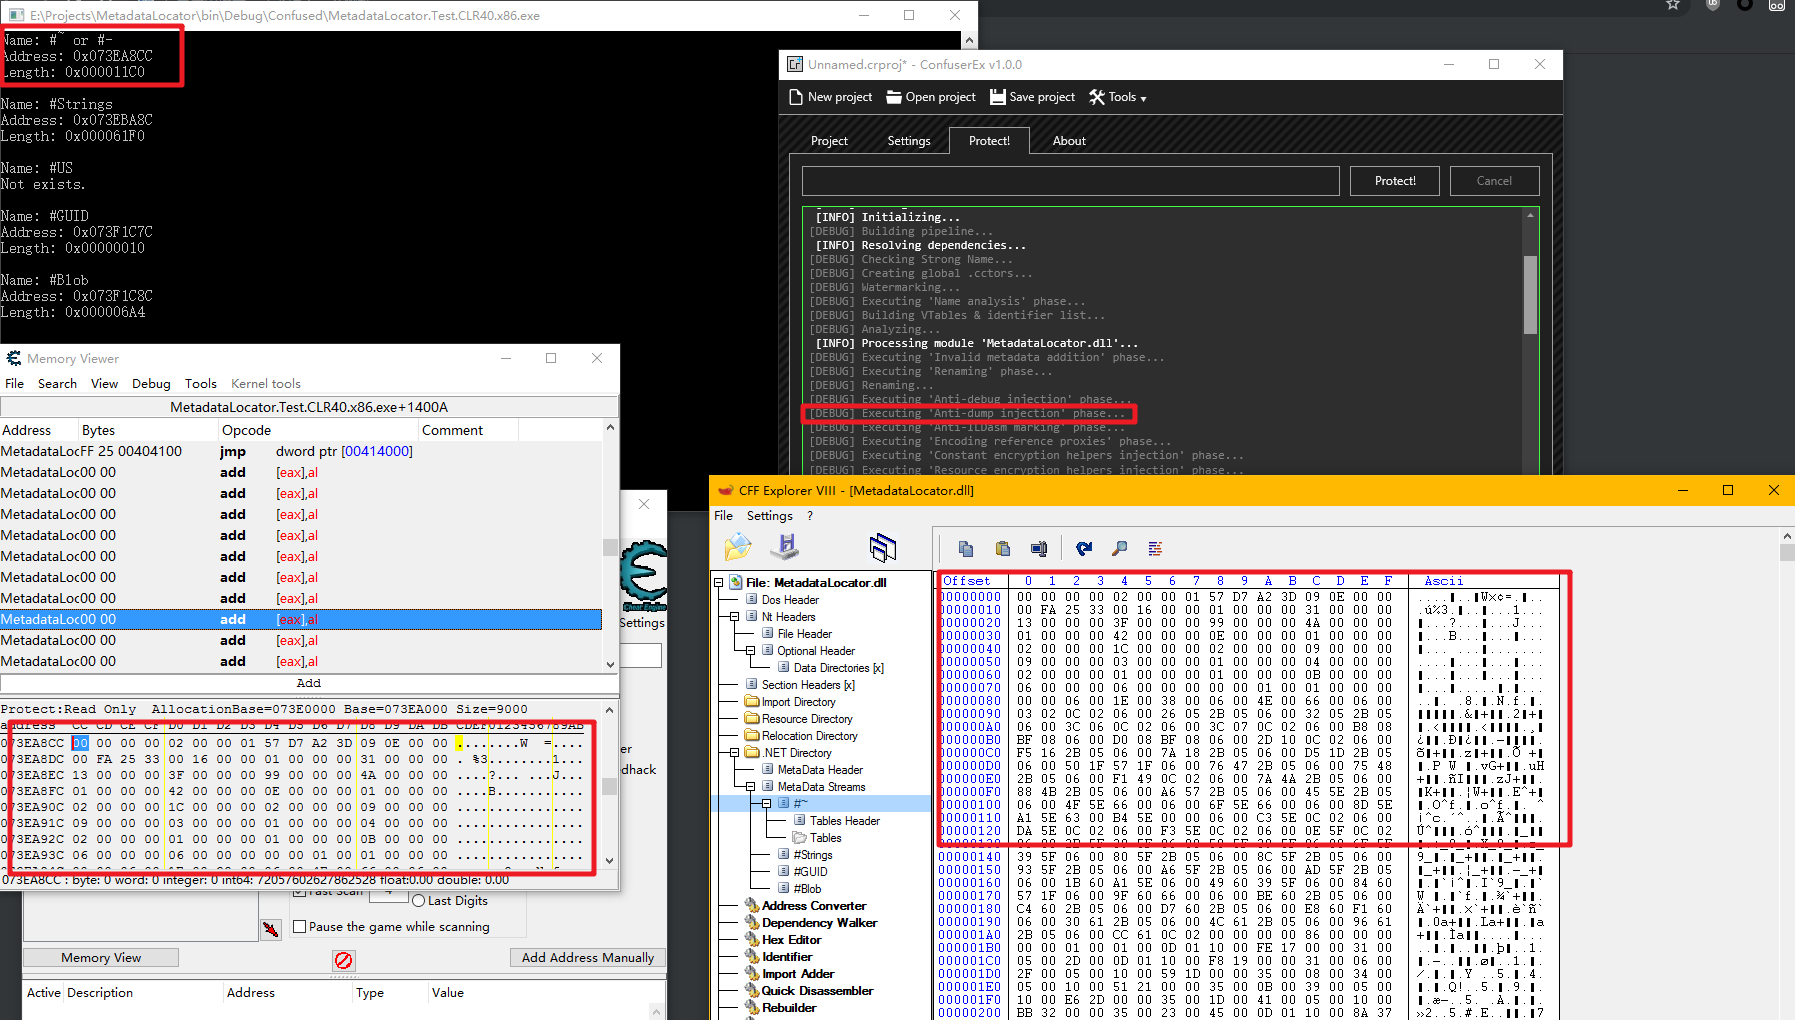
Task: Click Save project disk icon in ConfuserEx
Action: pyautogui.click(x=997, y=97)
